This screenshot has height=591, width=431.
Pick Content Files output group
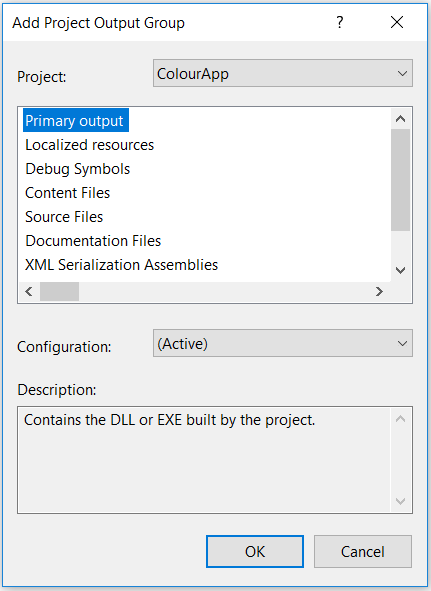click(67, 193)
